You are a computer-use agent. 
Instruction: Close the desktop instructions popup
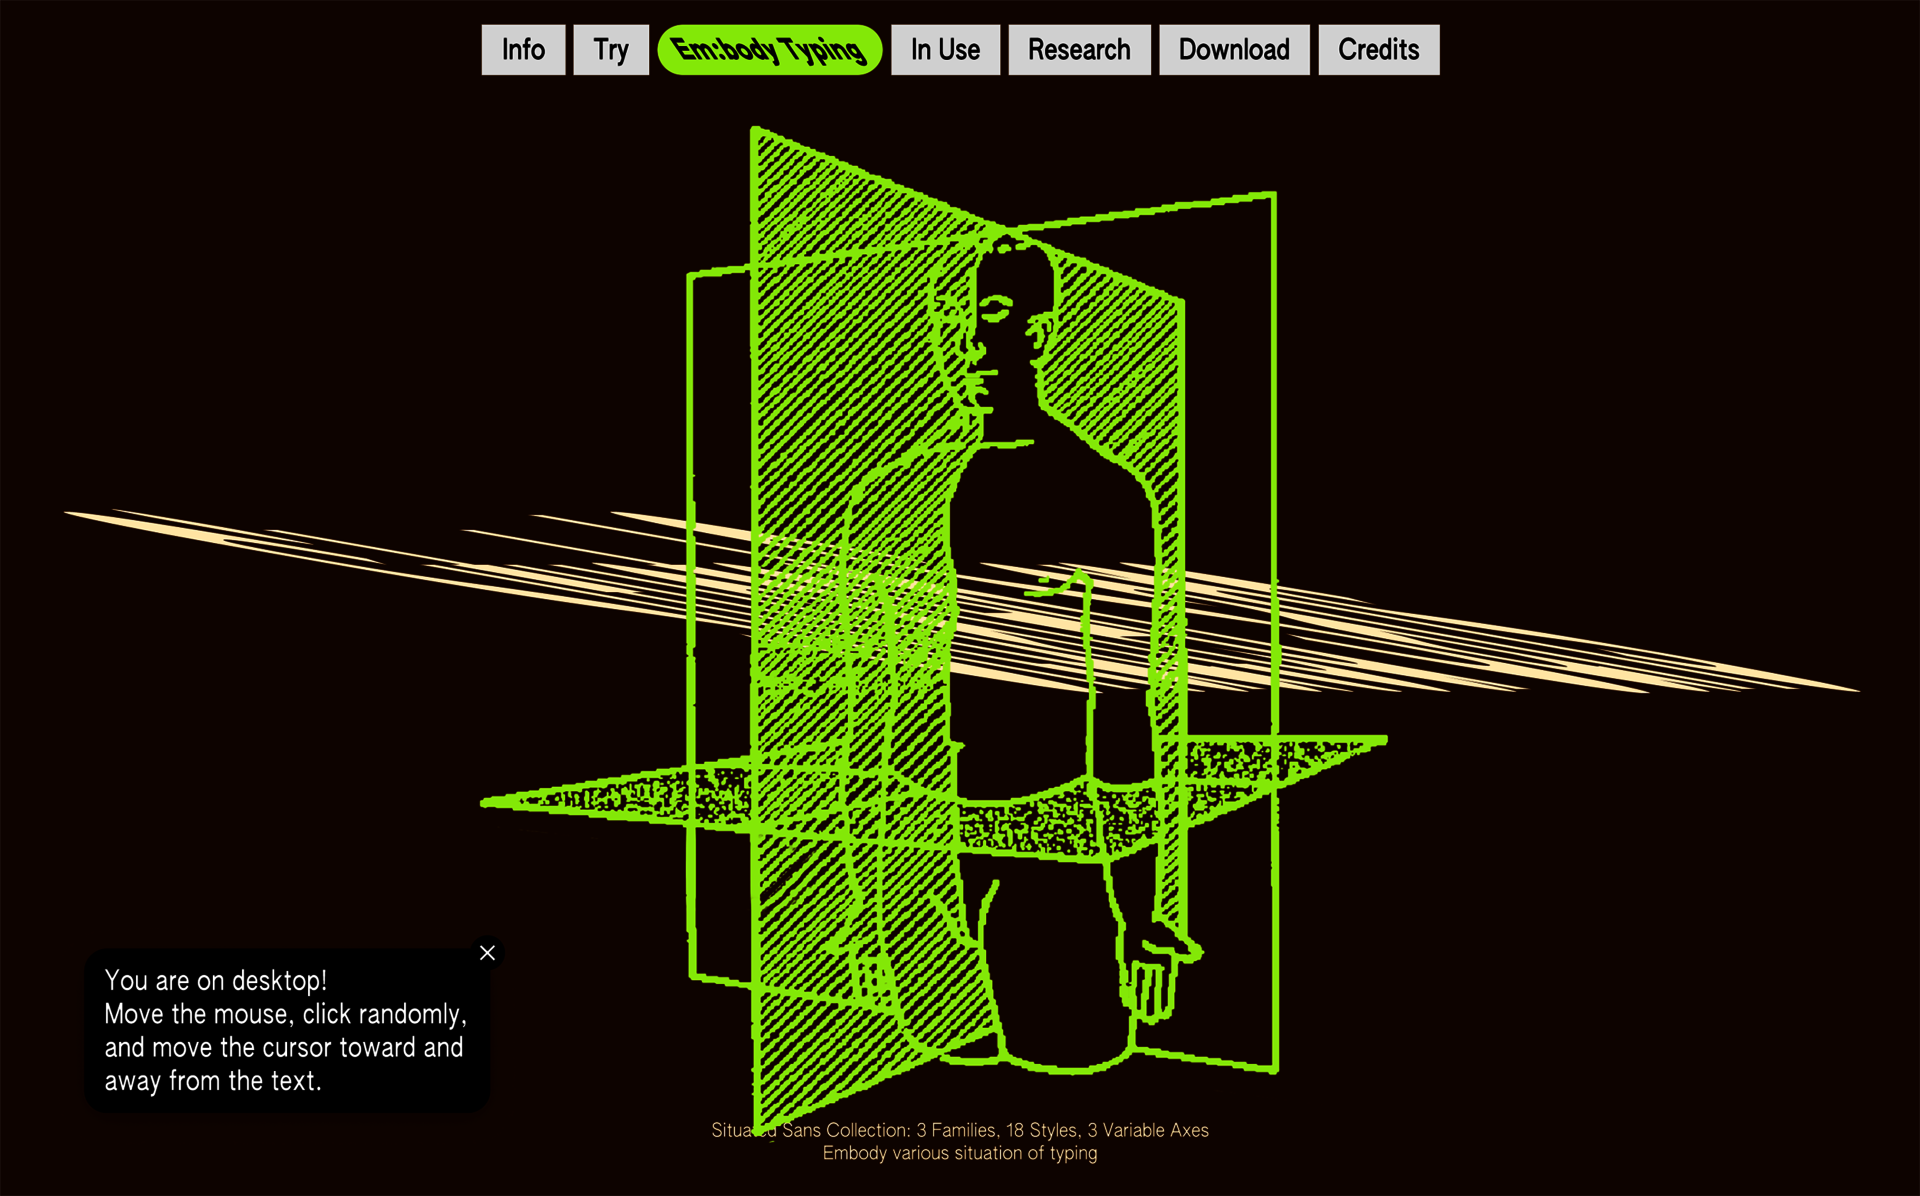click(487, 953)
